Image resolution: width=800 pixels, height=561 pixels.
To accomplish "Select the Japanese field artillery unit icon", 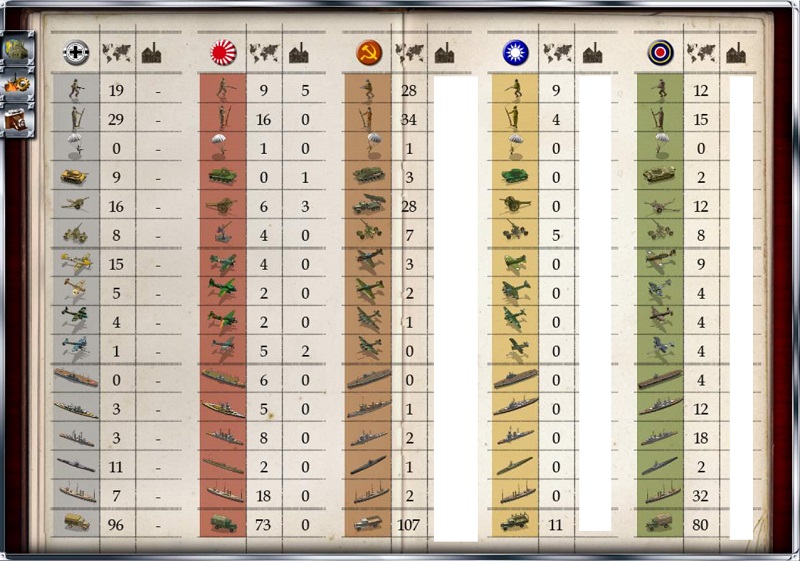I will click(x=220, y=206).
